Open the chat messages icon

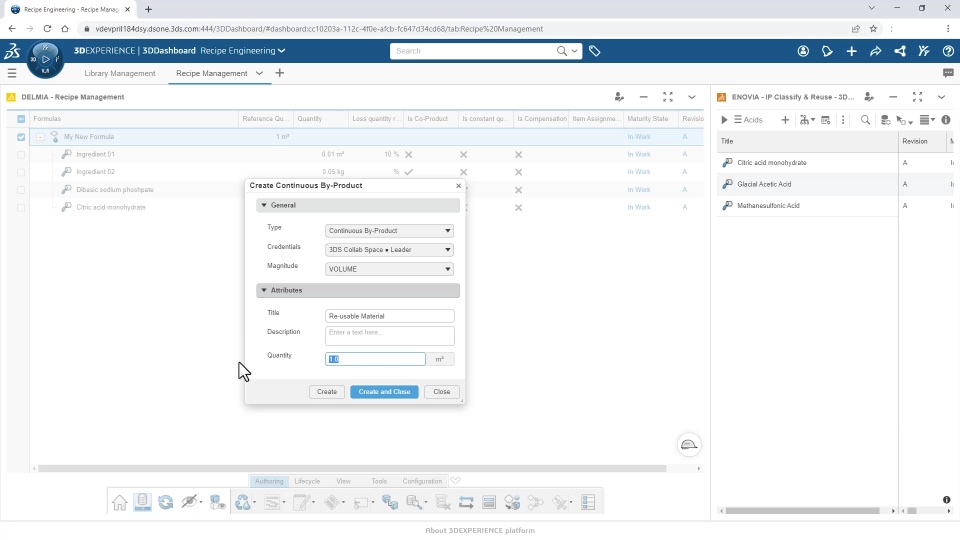948,73
